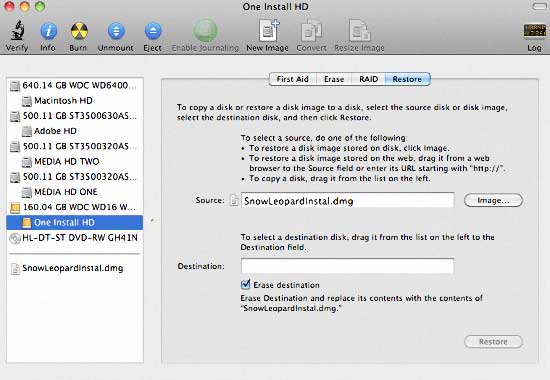Click the yellow minimize window button

25,6
